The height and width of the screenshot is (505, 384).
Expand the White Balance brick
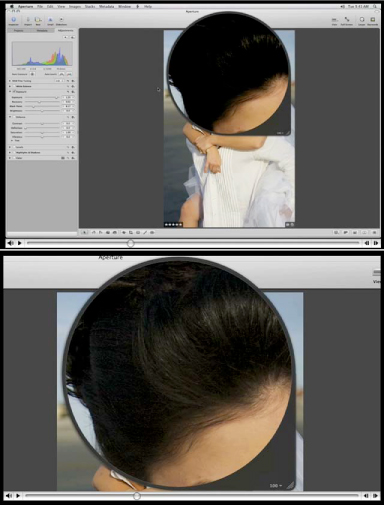click(x=10, y=86)
